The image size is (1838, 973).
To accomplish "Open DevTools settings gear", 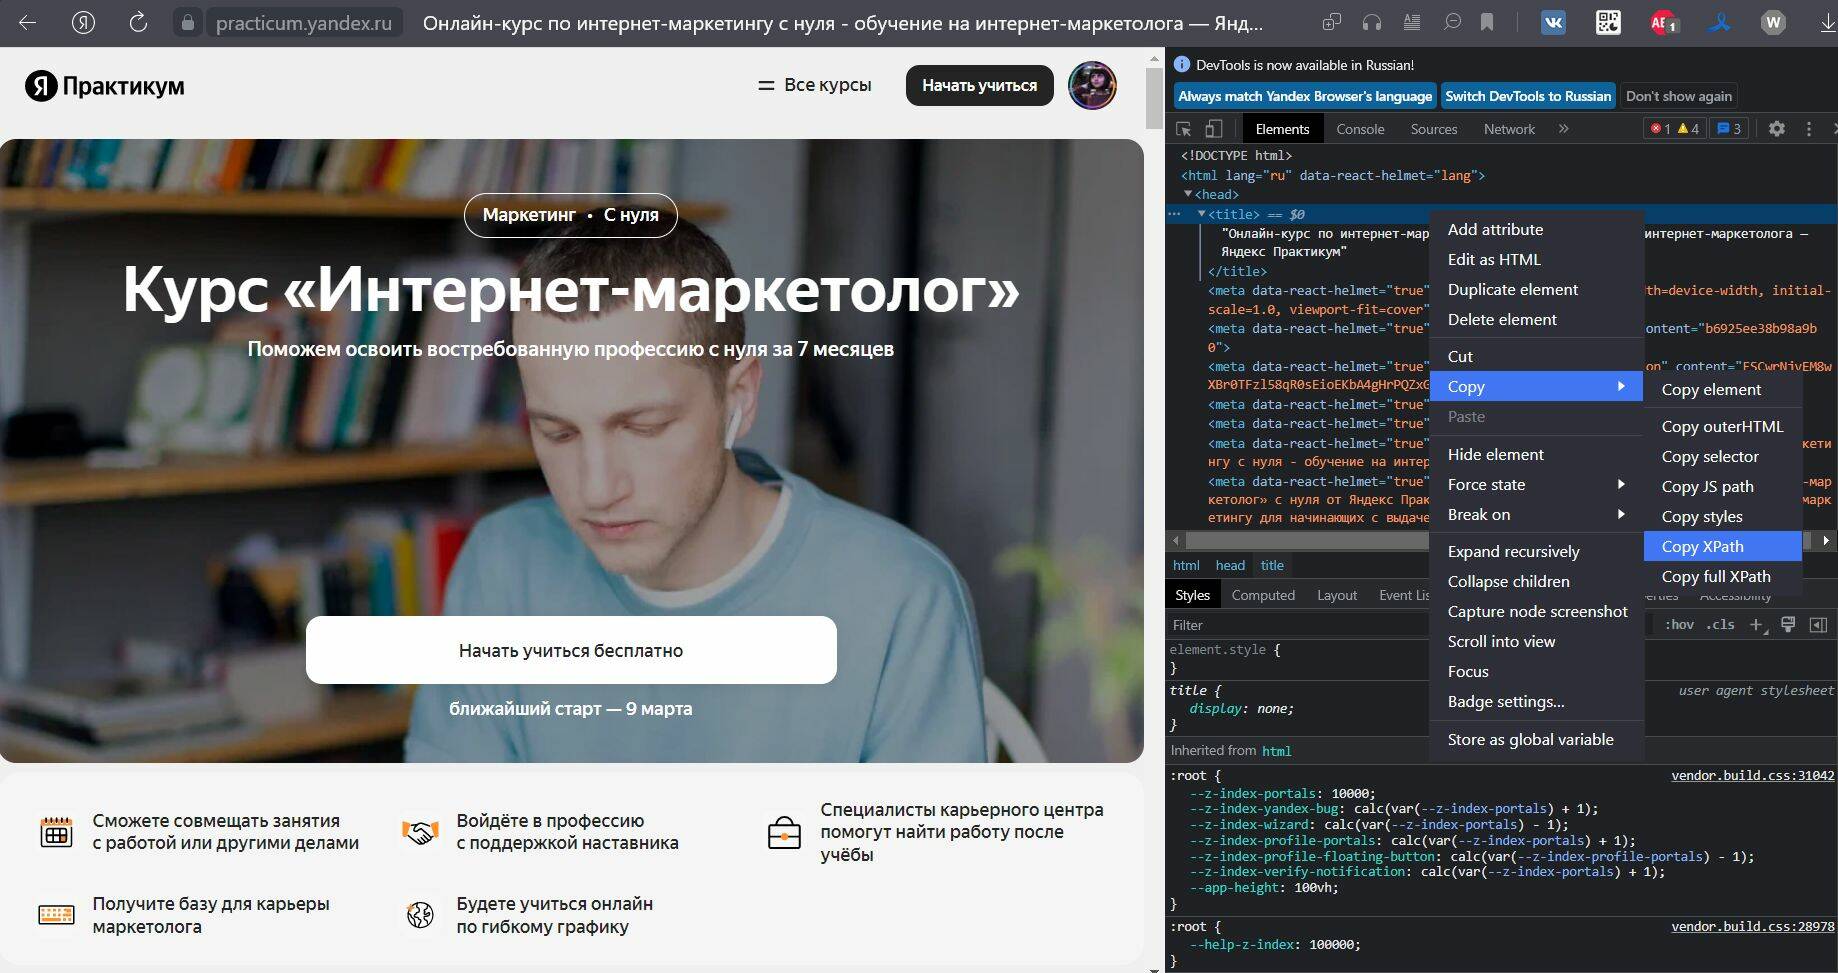I will click(x=1777, y=129).
